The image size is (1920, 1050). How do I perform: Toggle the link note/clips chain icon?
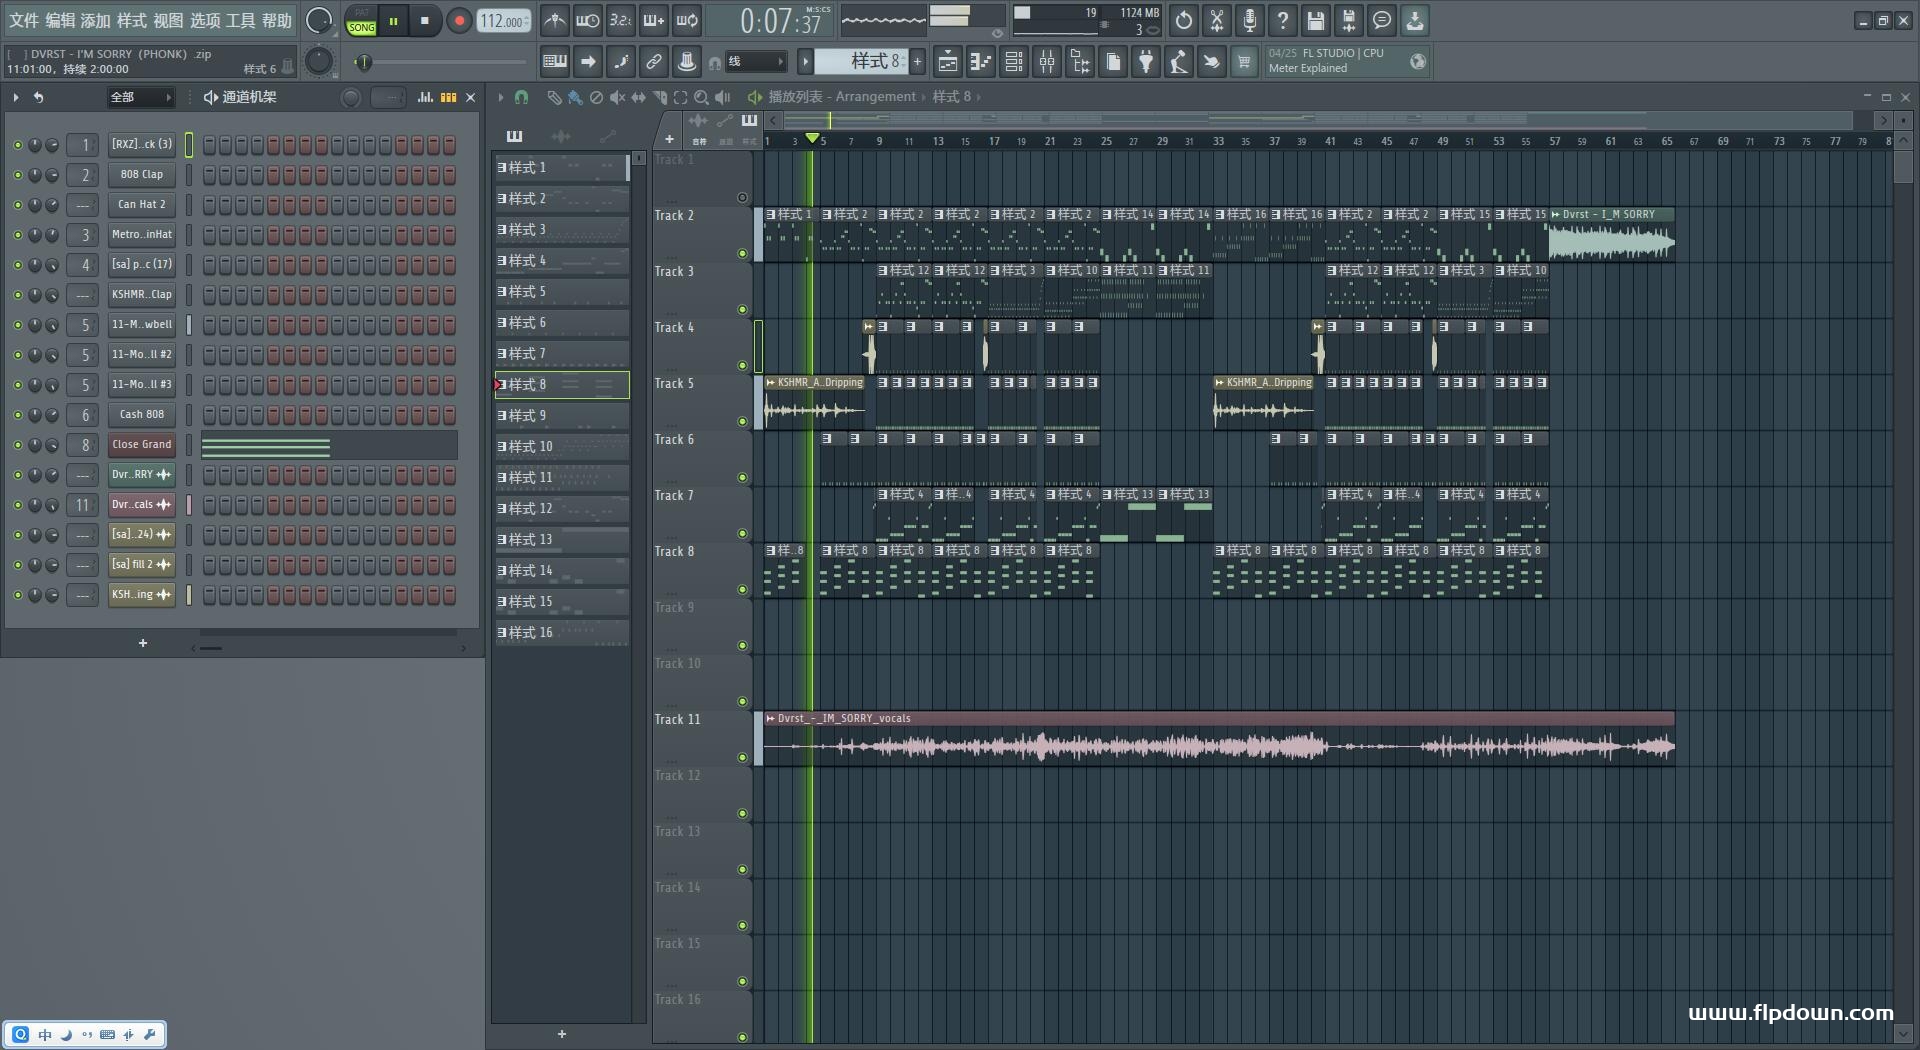654,62
